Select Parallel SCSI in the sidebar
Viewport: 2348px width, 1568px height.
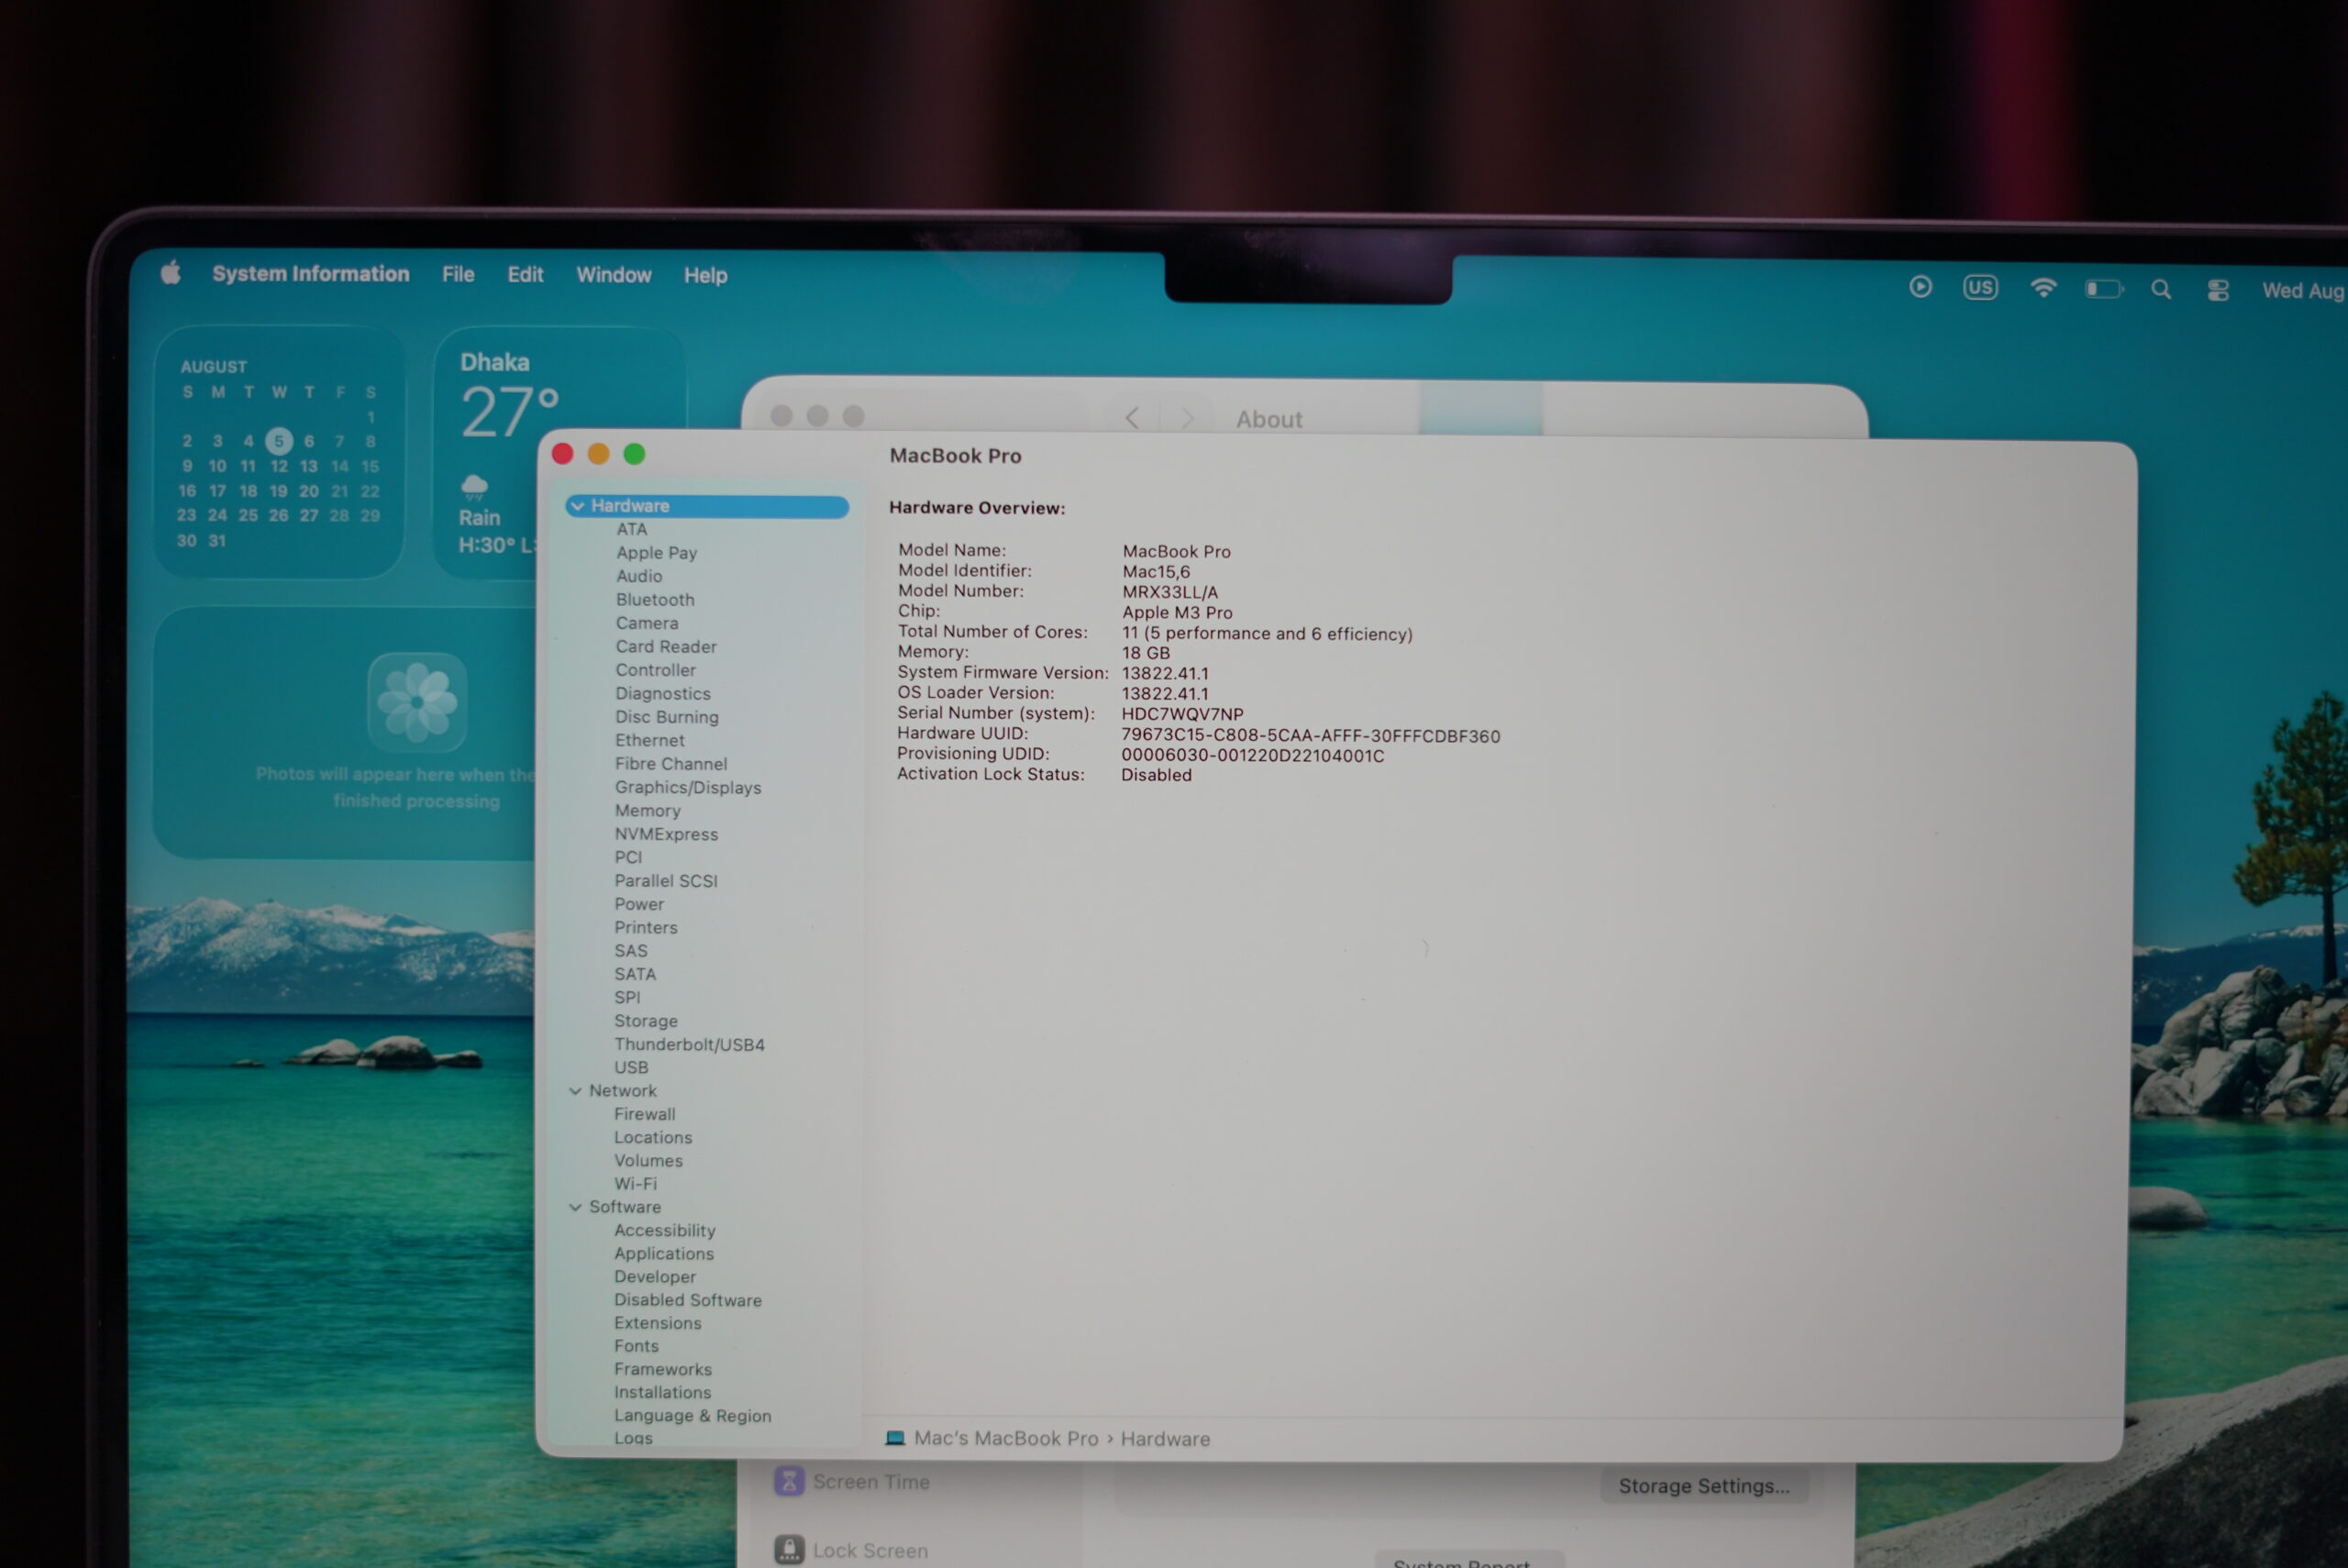click(666, 881)
